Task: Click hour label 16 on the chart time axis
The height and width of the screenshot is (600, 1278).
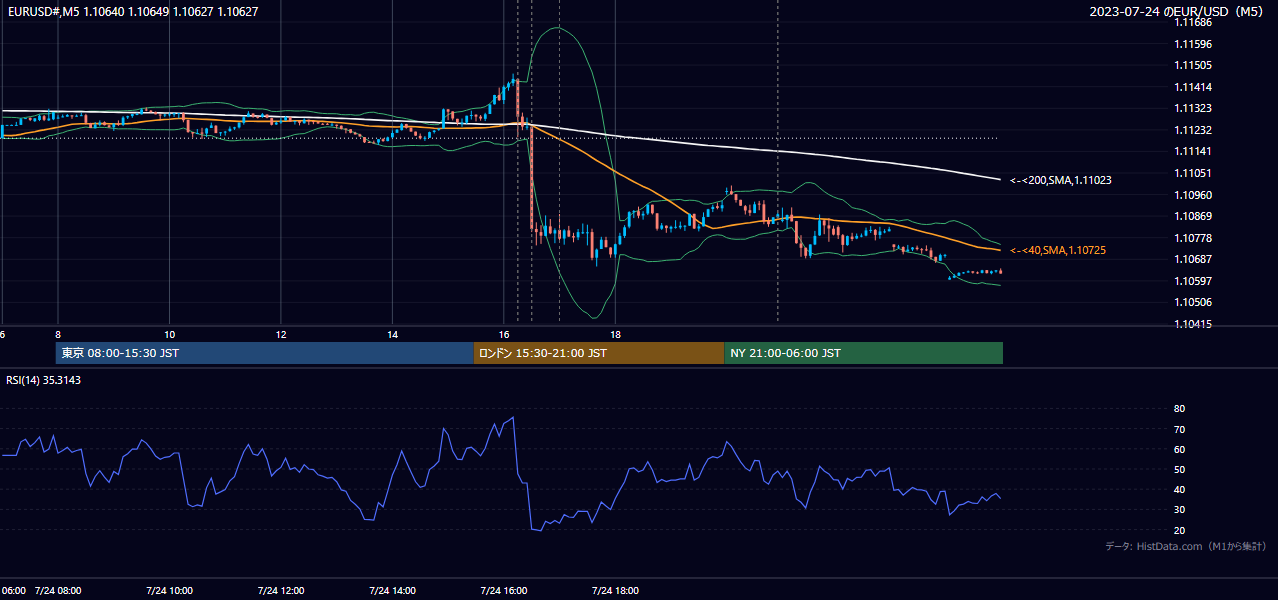Action: pos(504,334)
